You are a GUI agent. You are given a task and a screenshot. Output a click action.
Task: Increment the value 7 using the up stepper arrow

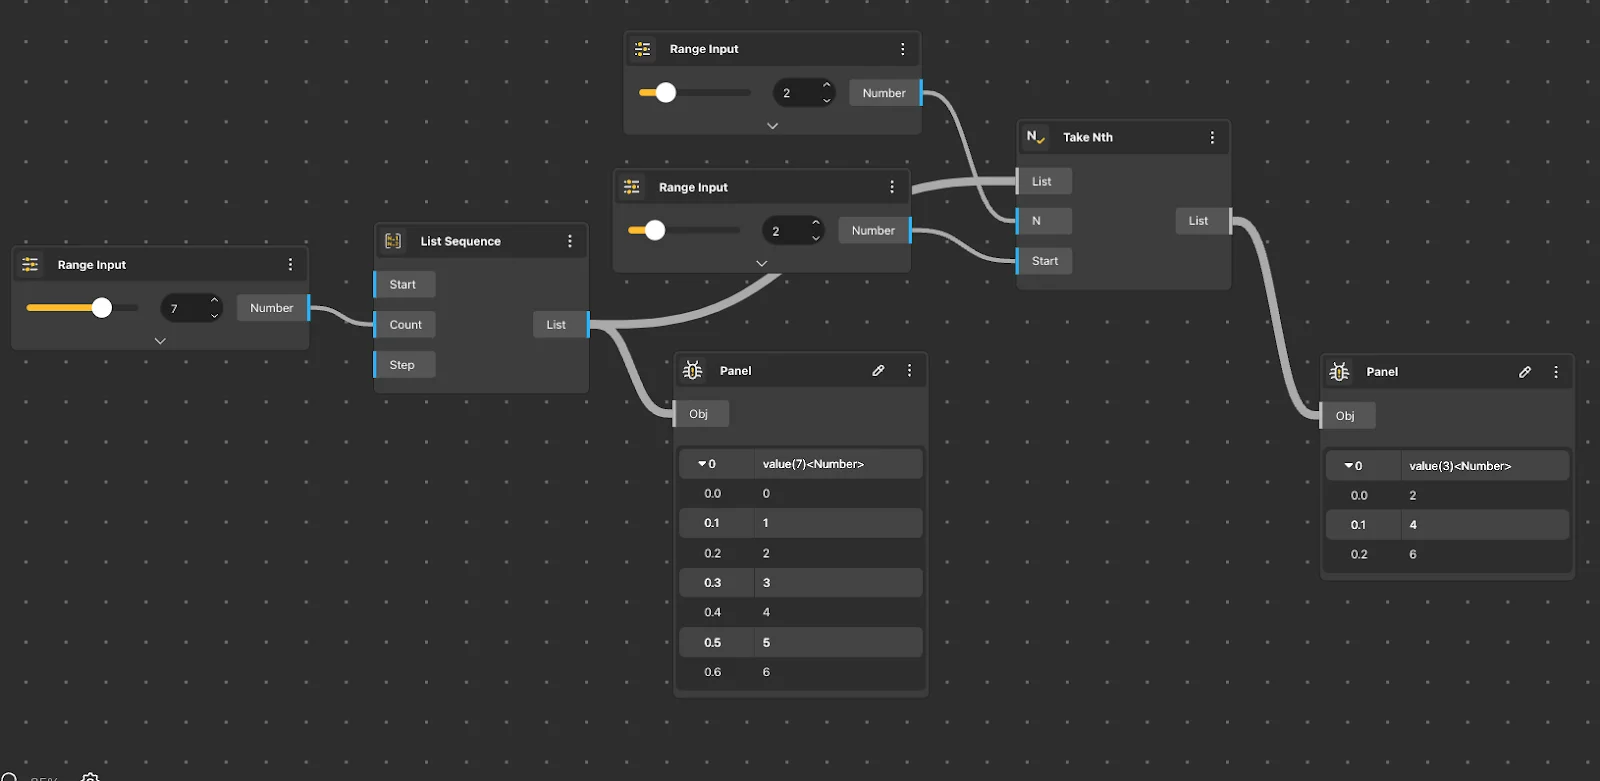pos(214,300)
